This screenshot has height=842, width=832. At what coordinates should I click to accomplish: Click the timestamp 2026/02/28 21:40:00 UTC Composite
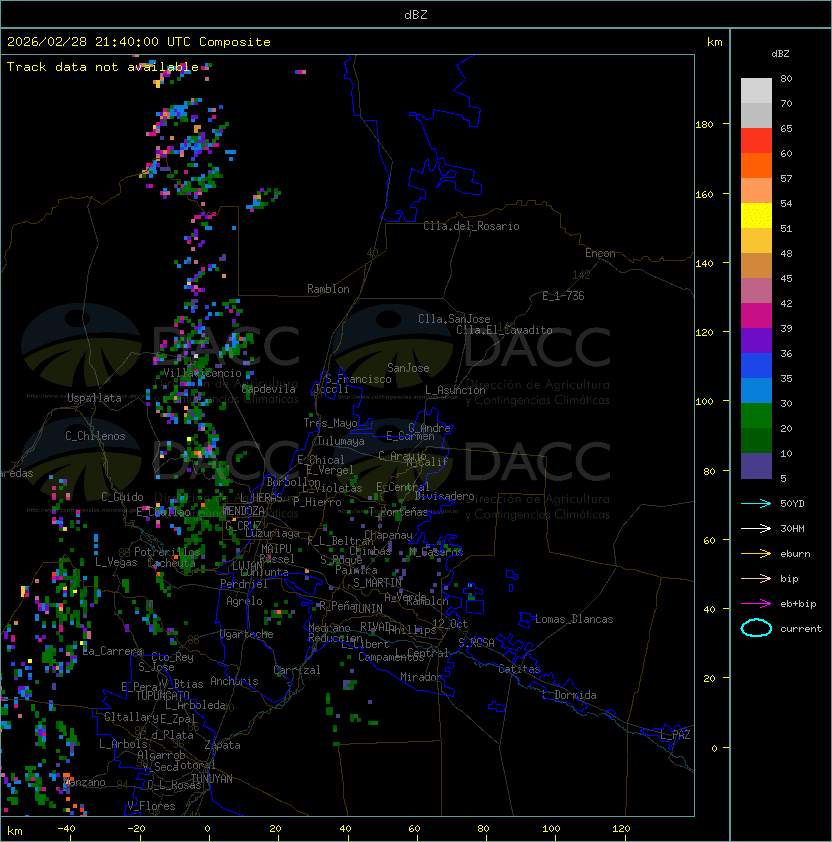click(139, 42)
